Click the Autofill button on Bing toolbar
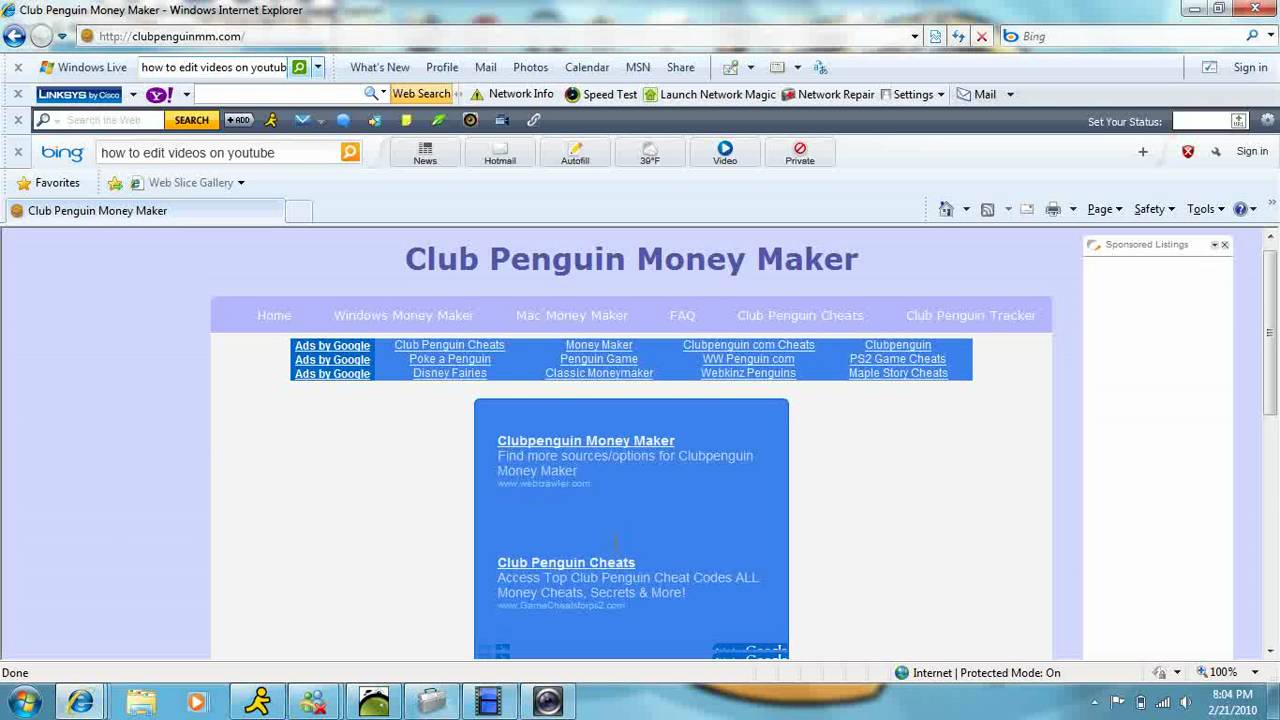The width and height of the screenshot is (1280, 720). pyautogui.click(x=575, y=152)
